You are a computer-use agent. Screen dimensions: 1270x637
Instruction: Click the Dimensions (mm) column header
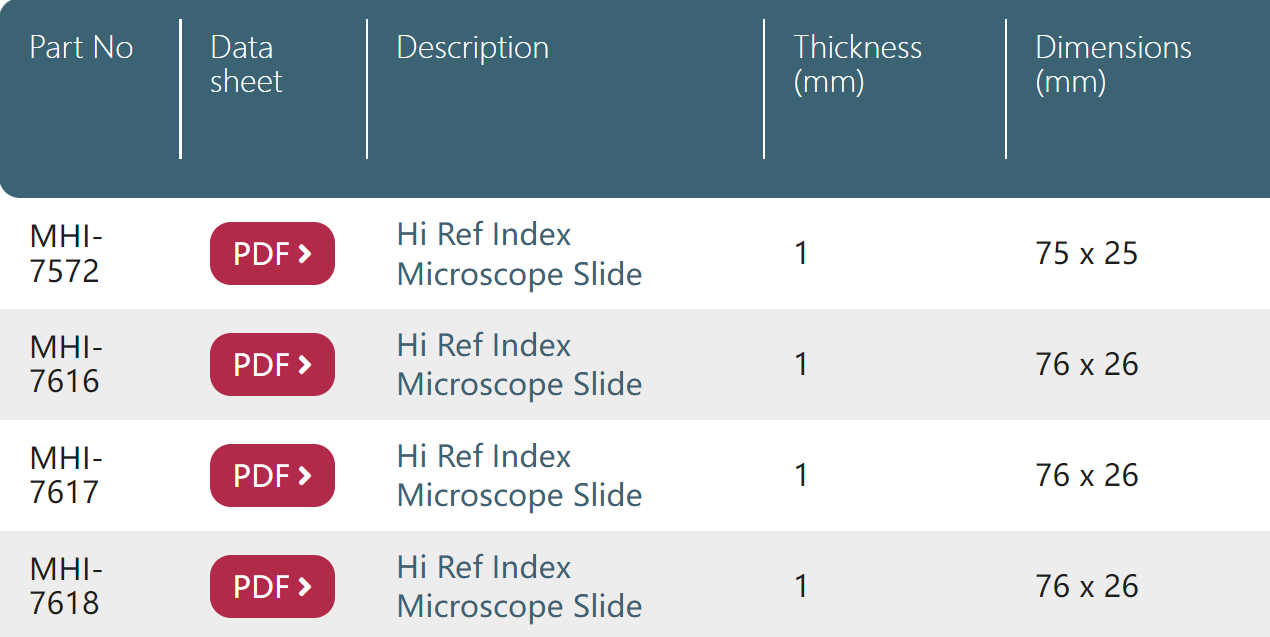pos(1113,64)
